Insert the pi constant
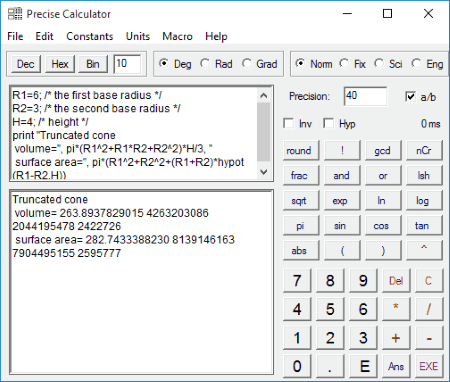450x382 pixels. click(301, 226)
